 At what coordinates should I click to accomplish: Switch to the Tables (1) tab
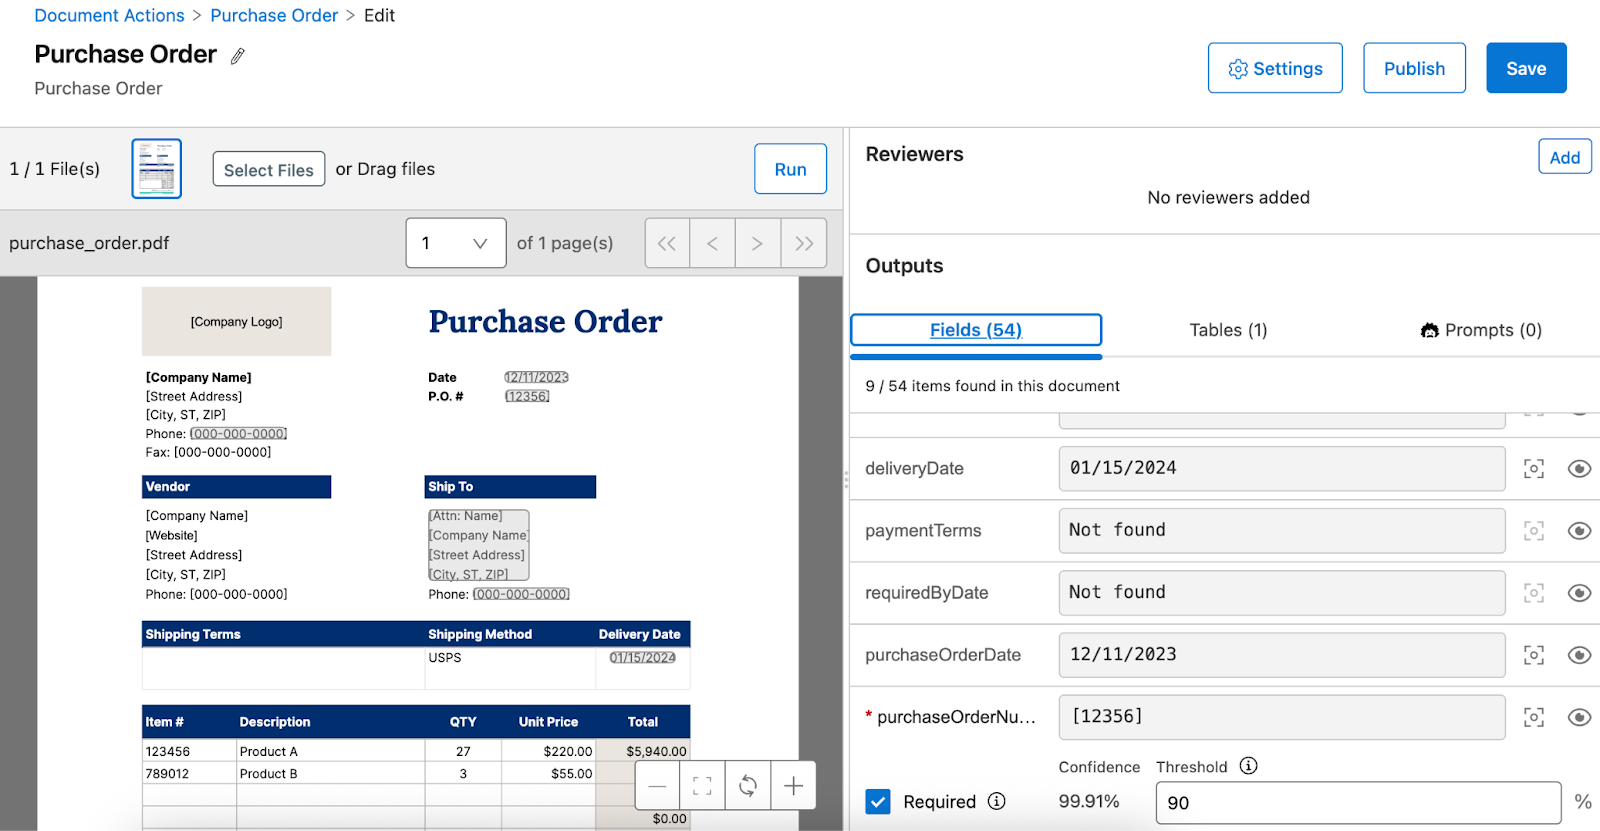tap(1228, 330)
